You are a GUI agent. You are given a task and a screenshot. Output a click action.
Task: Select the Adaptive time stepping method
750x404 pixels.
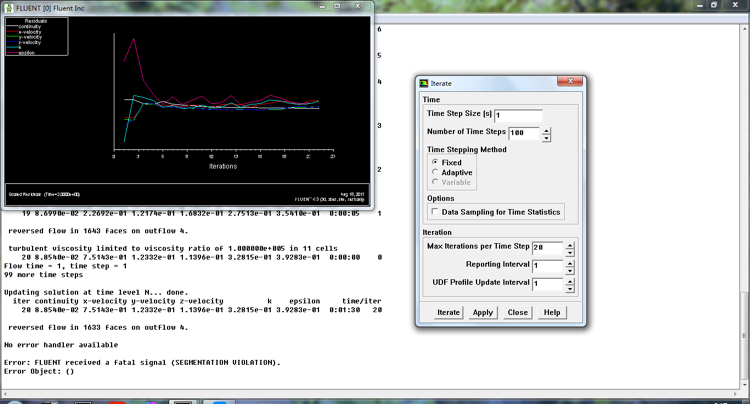click(435, 173)
